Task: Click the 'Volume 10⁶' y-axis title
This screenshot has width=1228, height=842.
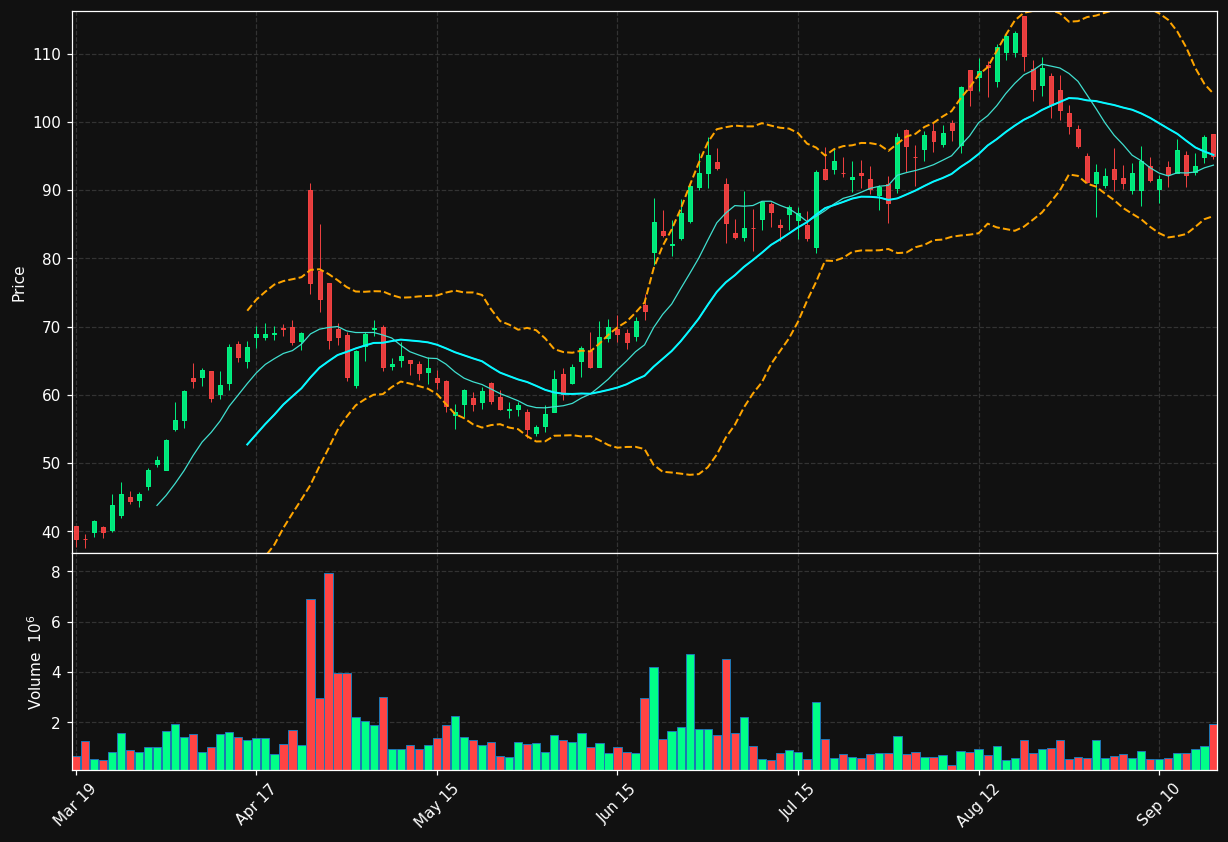Action: pos(35,662)
